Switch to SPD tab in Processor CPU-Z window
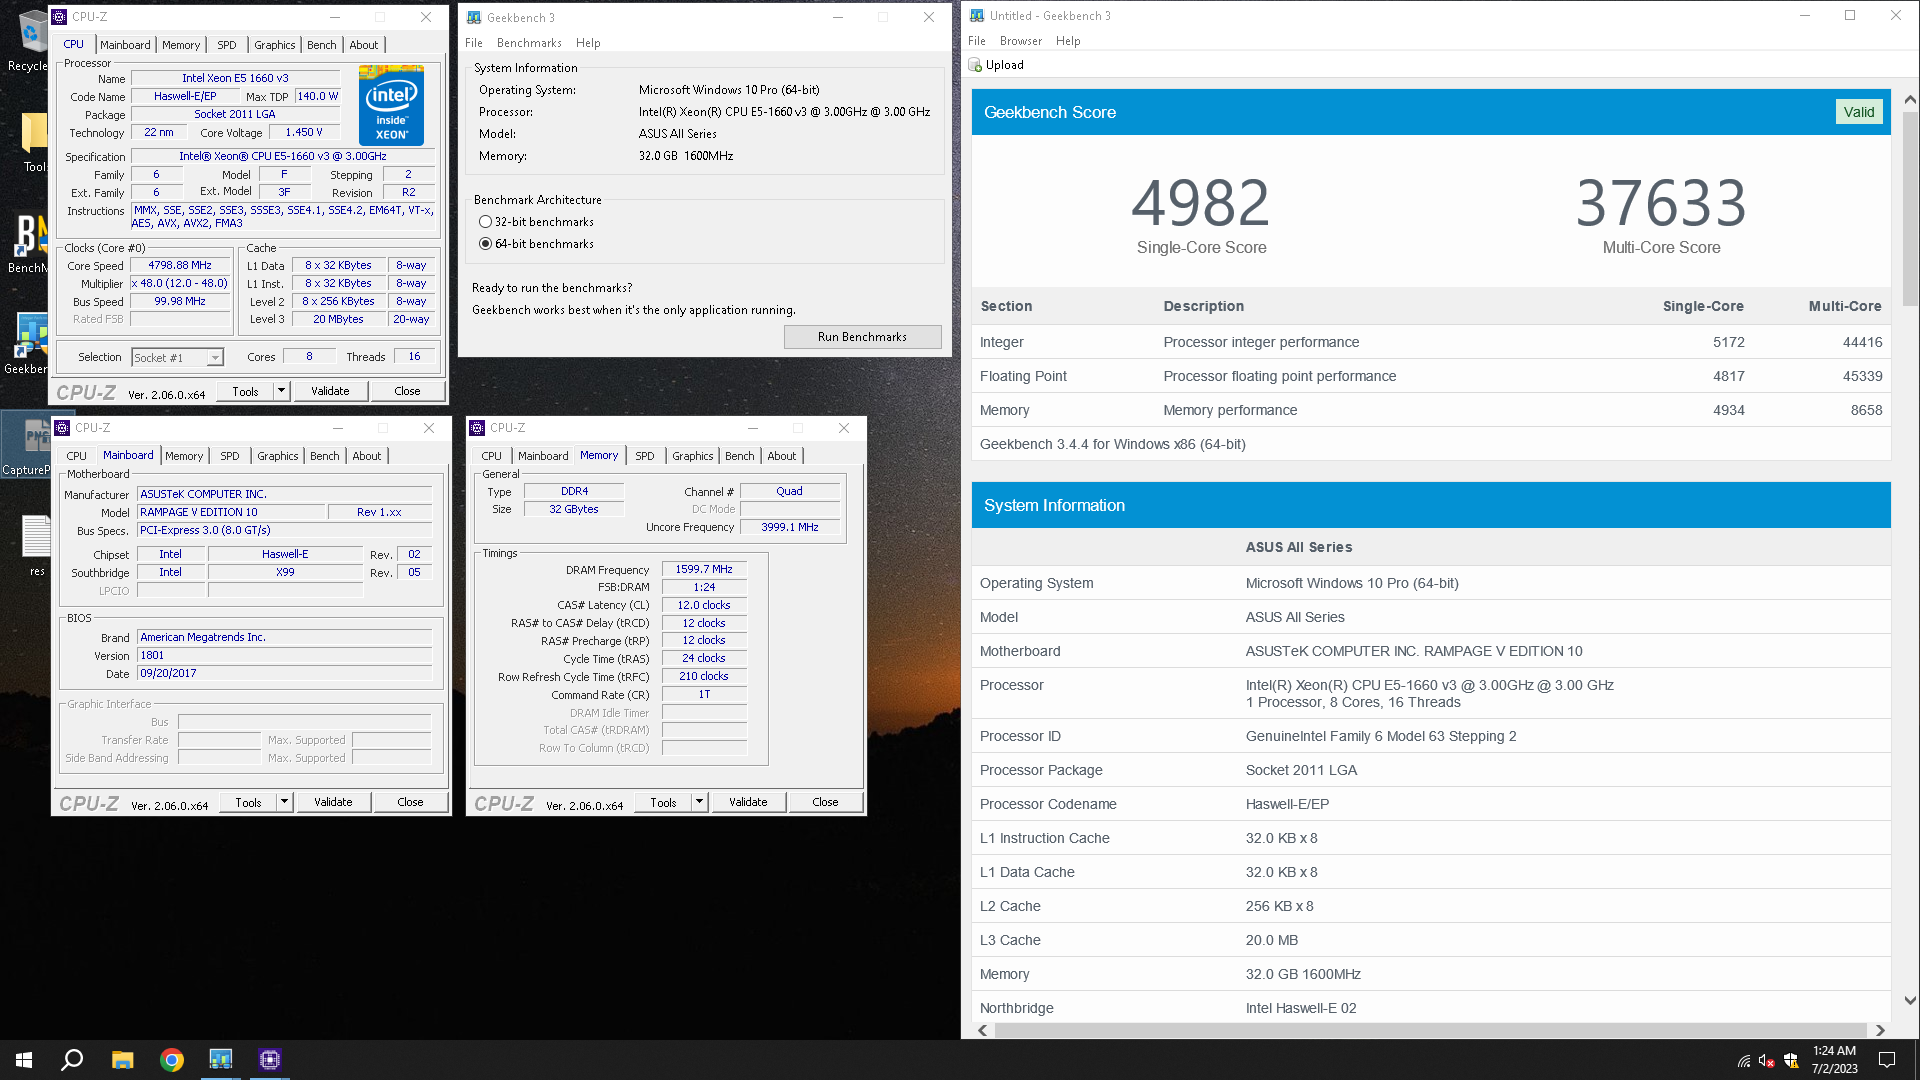Screen dimensions: 1920x1080 click(x=227, y=45)
